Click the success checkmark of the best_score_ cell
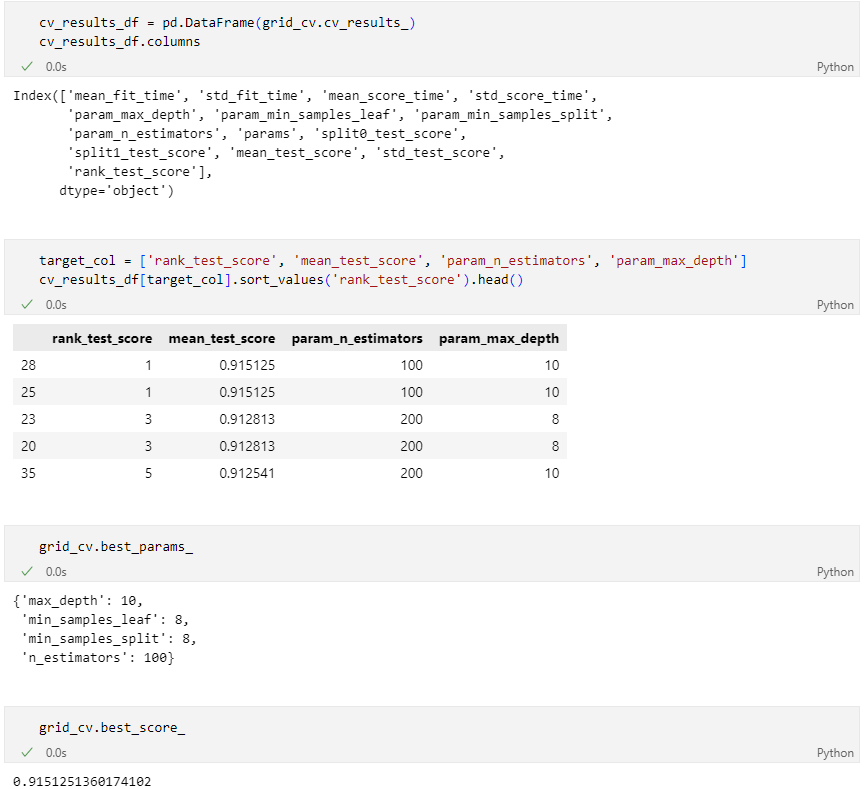Viewport: 864px width, 789px height. pos(26,752)
